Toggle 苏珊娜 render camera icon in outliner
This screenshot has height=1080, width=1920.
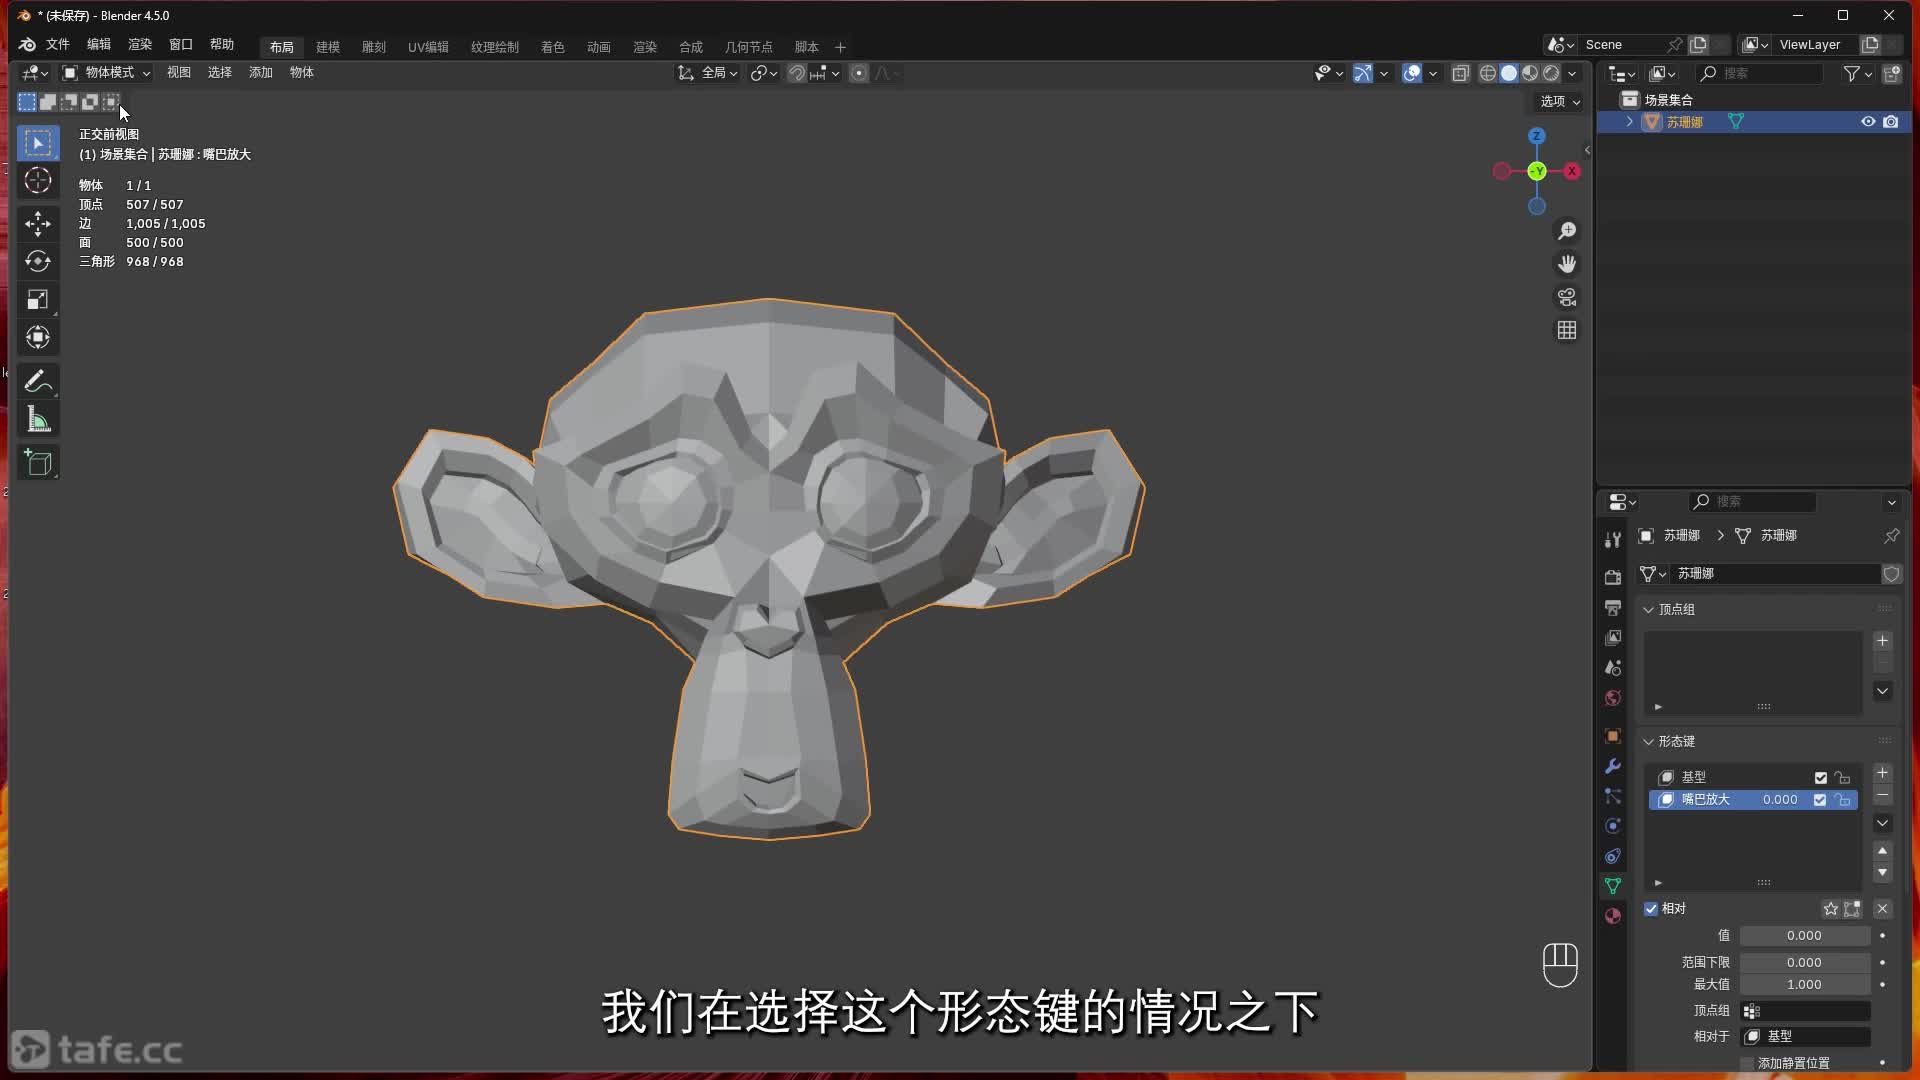(x=1890, y=122)
